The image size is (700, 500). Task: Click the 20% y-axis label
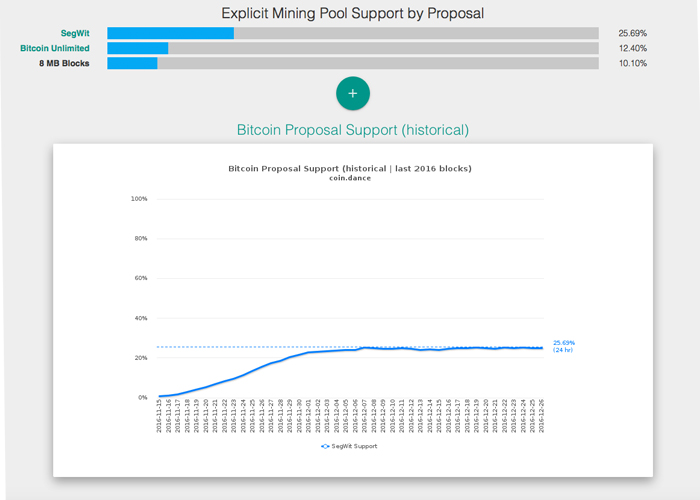click(141, 358)
